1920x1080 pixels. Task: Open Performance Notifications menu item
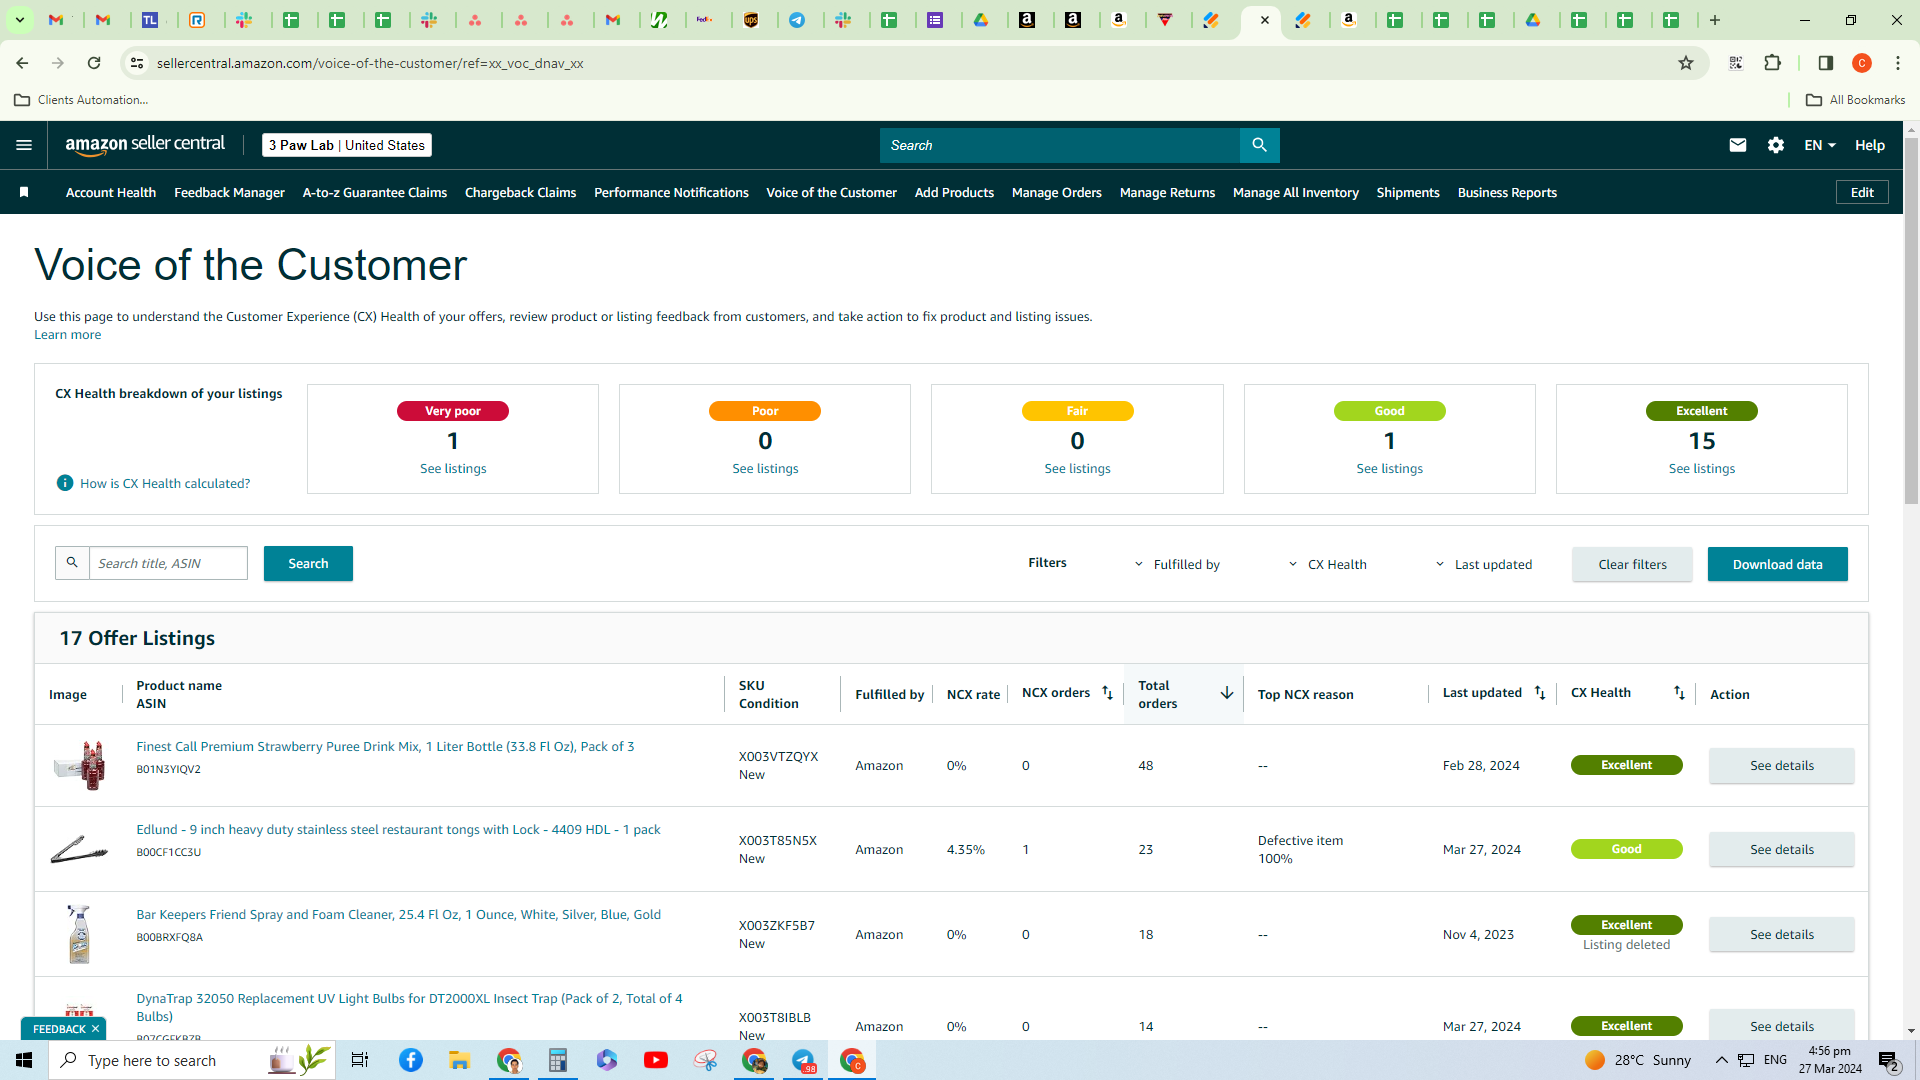tap(671, 192)
